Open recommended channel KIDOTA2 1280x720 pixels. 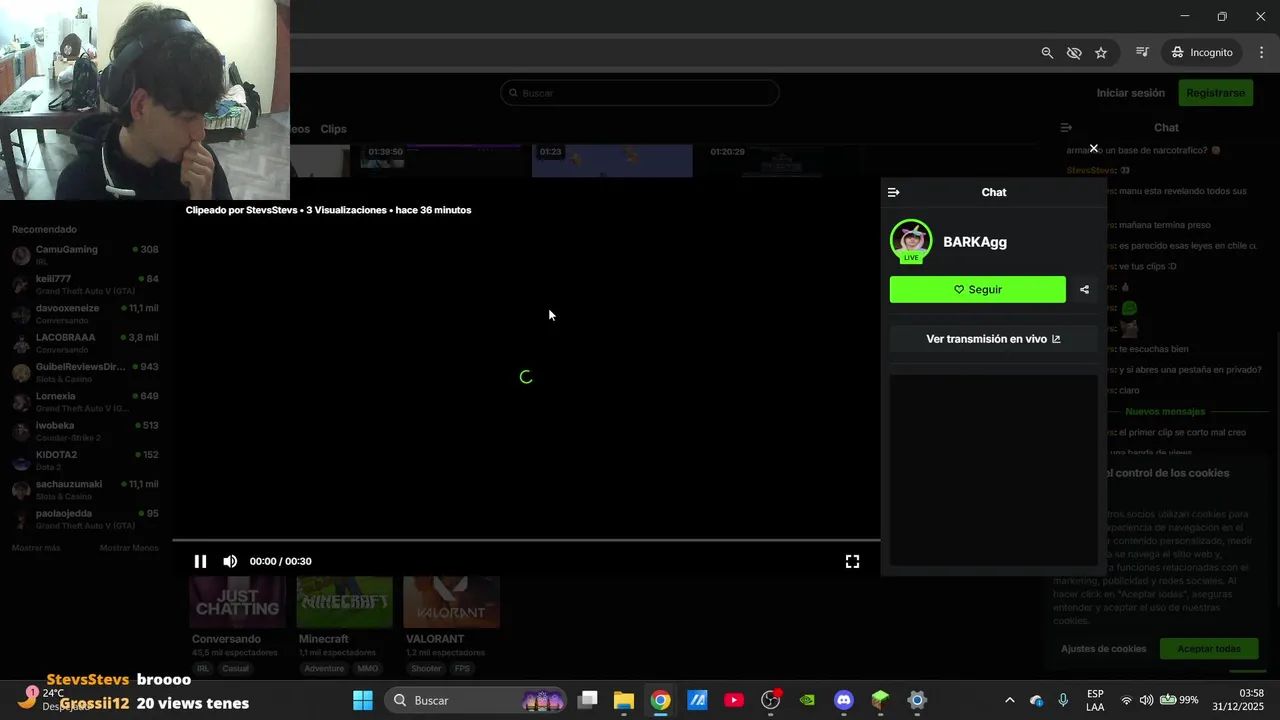(85, 460)
